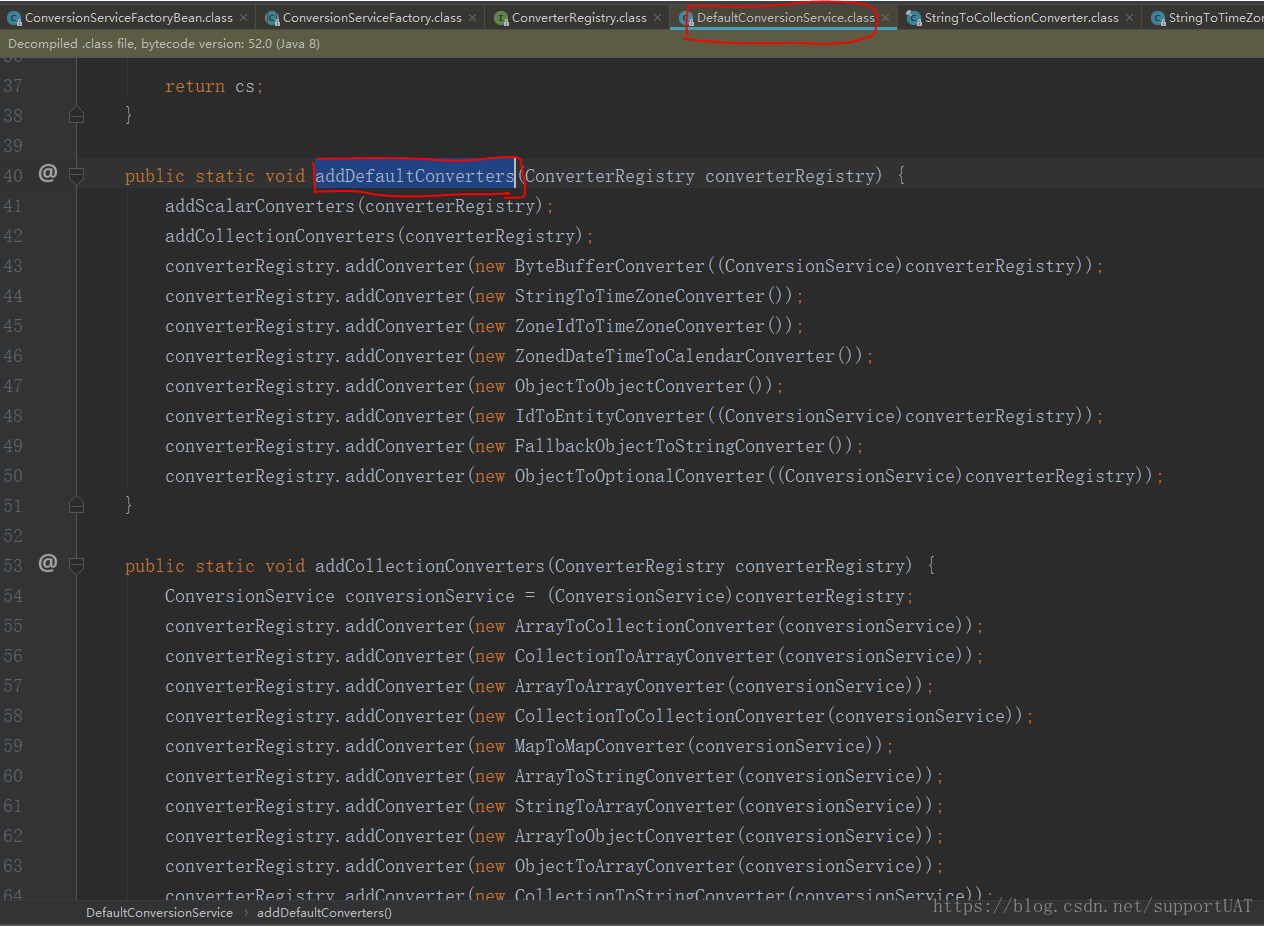
Task: Click ArrayToCollectionConverter on line 55
Action: coord(645,626)
